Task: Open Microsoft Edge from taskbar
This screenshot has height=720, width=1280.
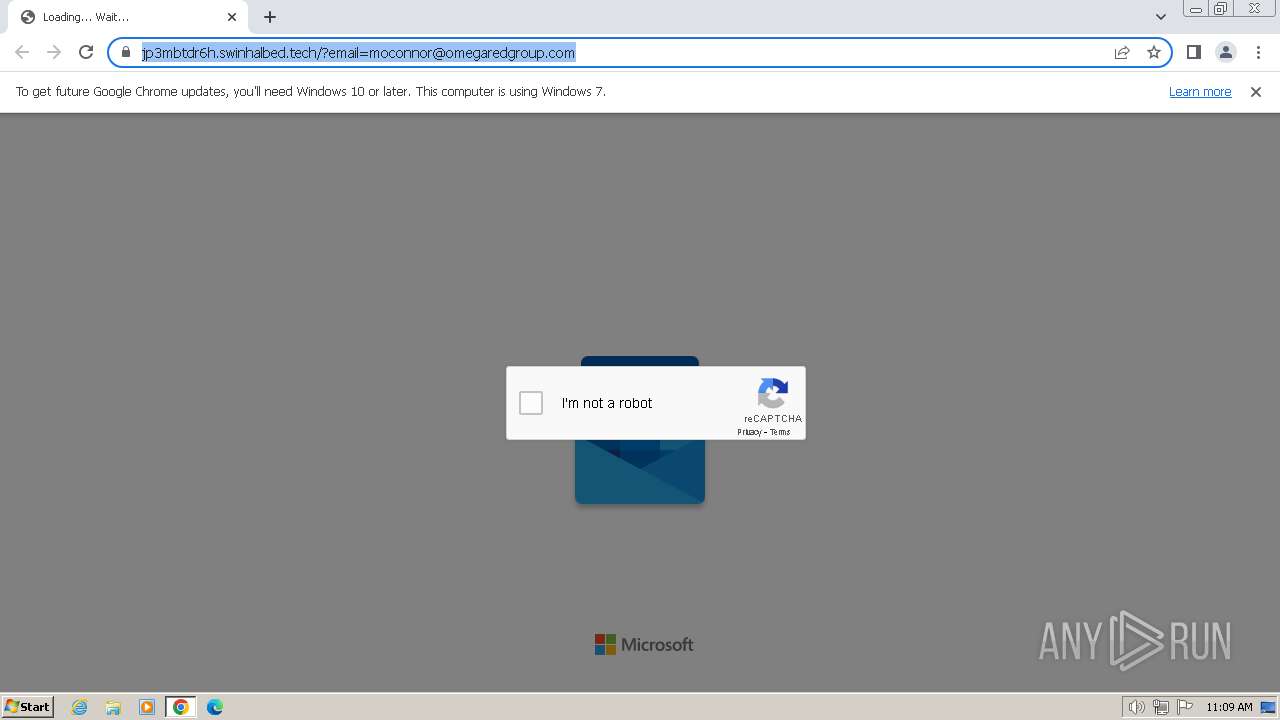Action: pyautogui.click(x=215, y=707)
